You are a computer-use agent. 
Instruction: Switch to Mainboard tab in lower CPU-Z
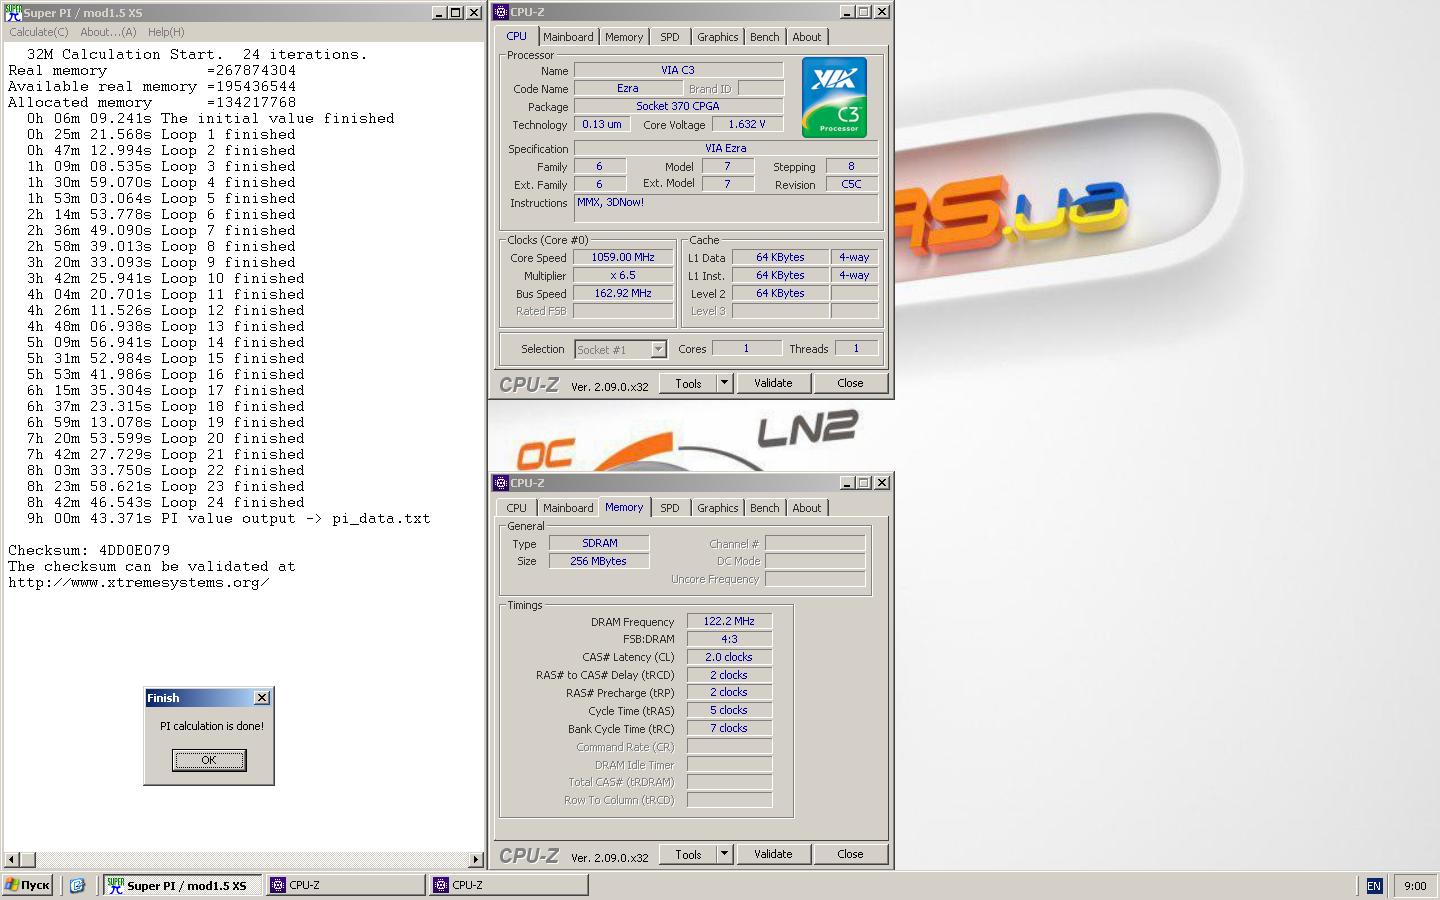(x=568, y=508)
